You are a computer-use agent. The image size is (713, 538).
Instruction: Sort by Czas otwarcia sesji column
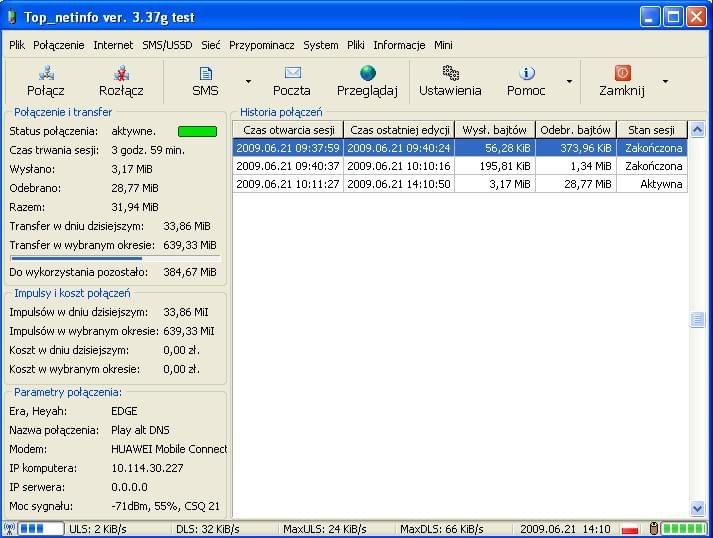pos(288,130)
